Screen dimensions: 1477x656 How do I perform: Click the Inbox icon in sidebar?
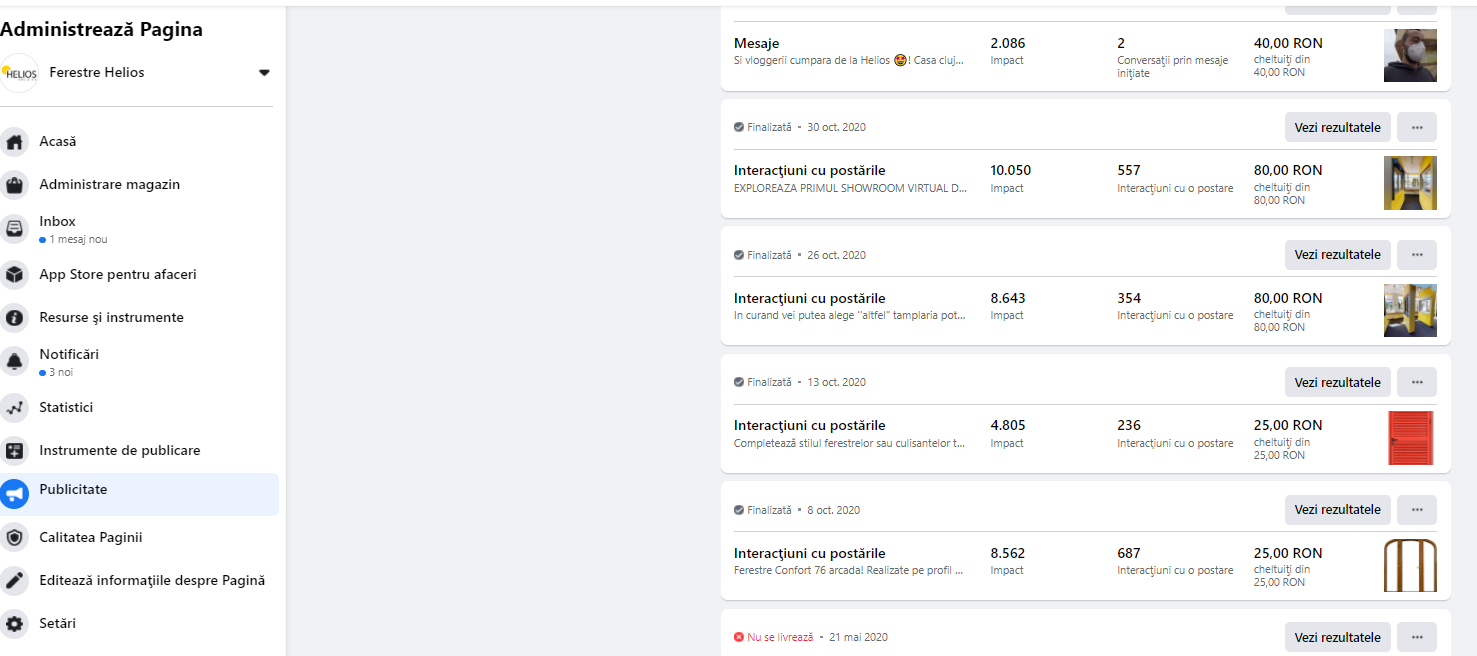pyautogui.click(x=15, y=229)
